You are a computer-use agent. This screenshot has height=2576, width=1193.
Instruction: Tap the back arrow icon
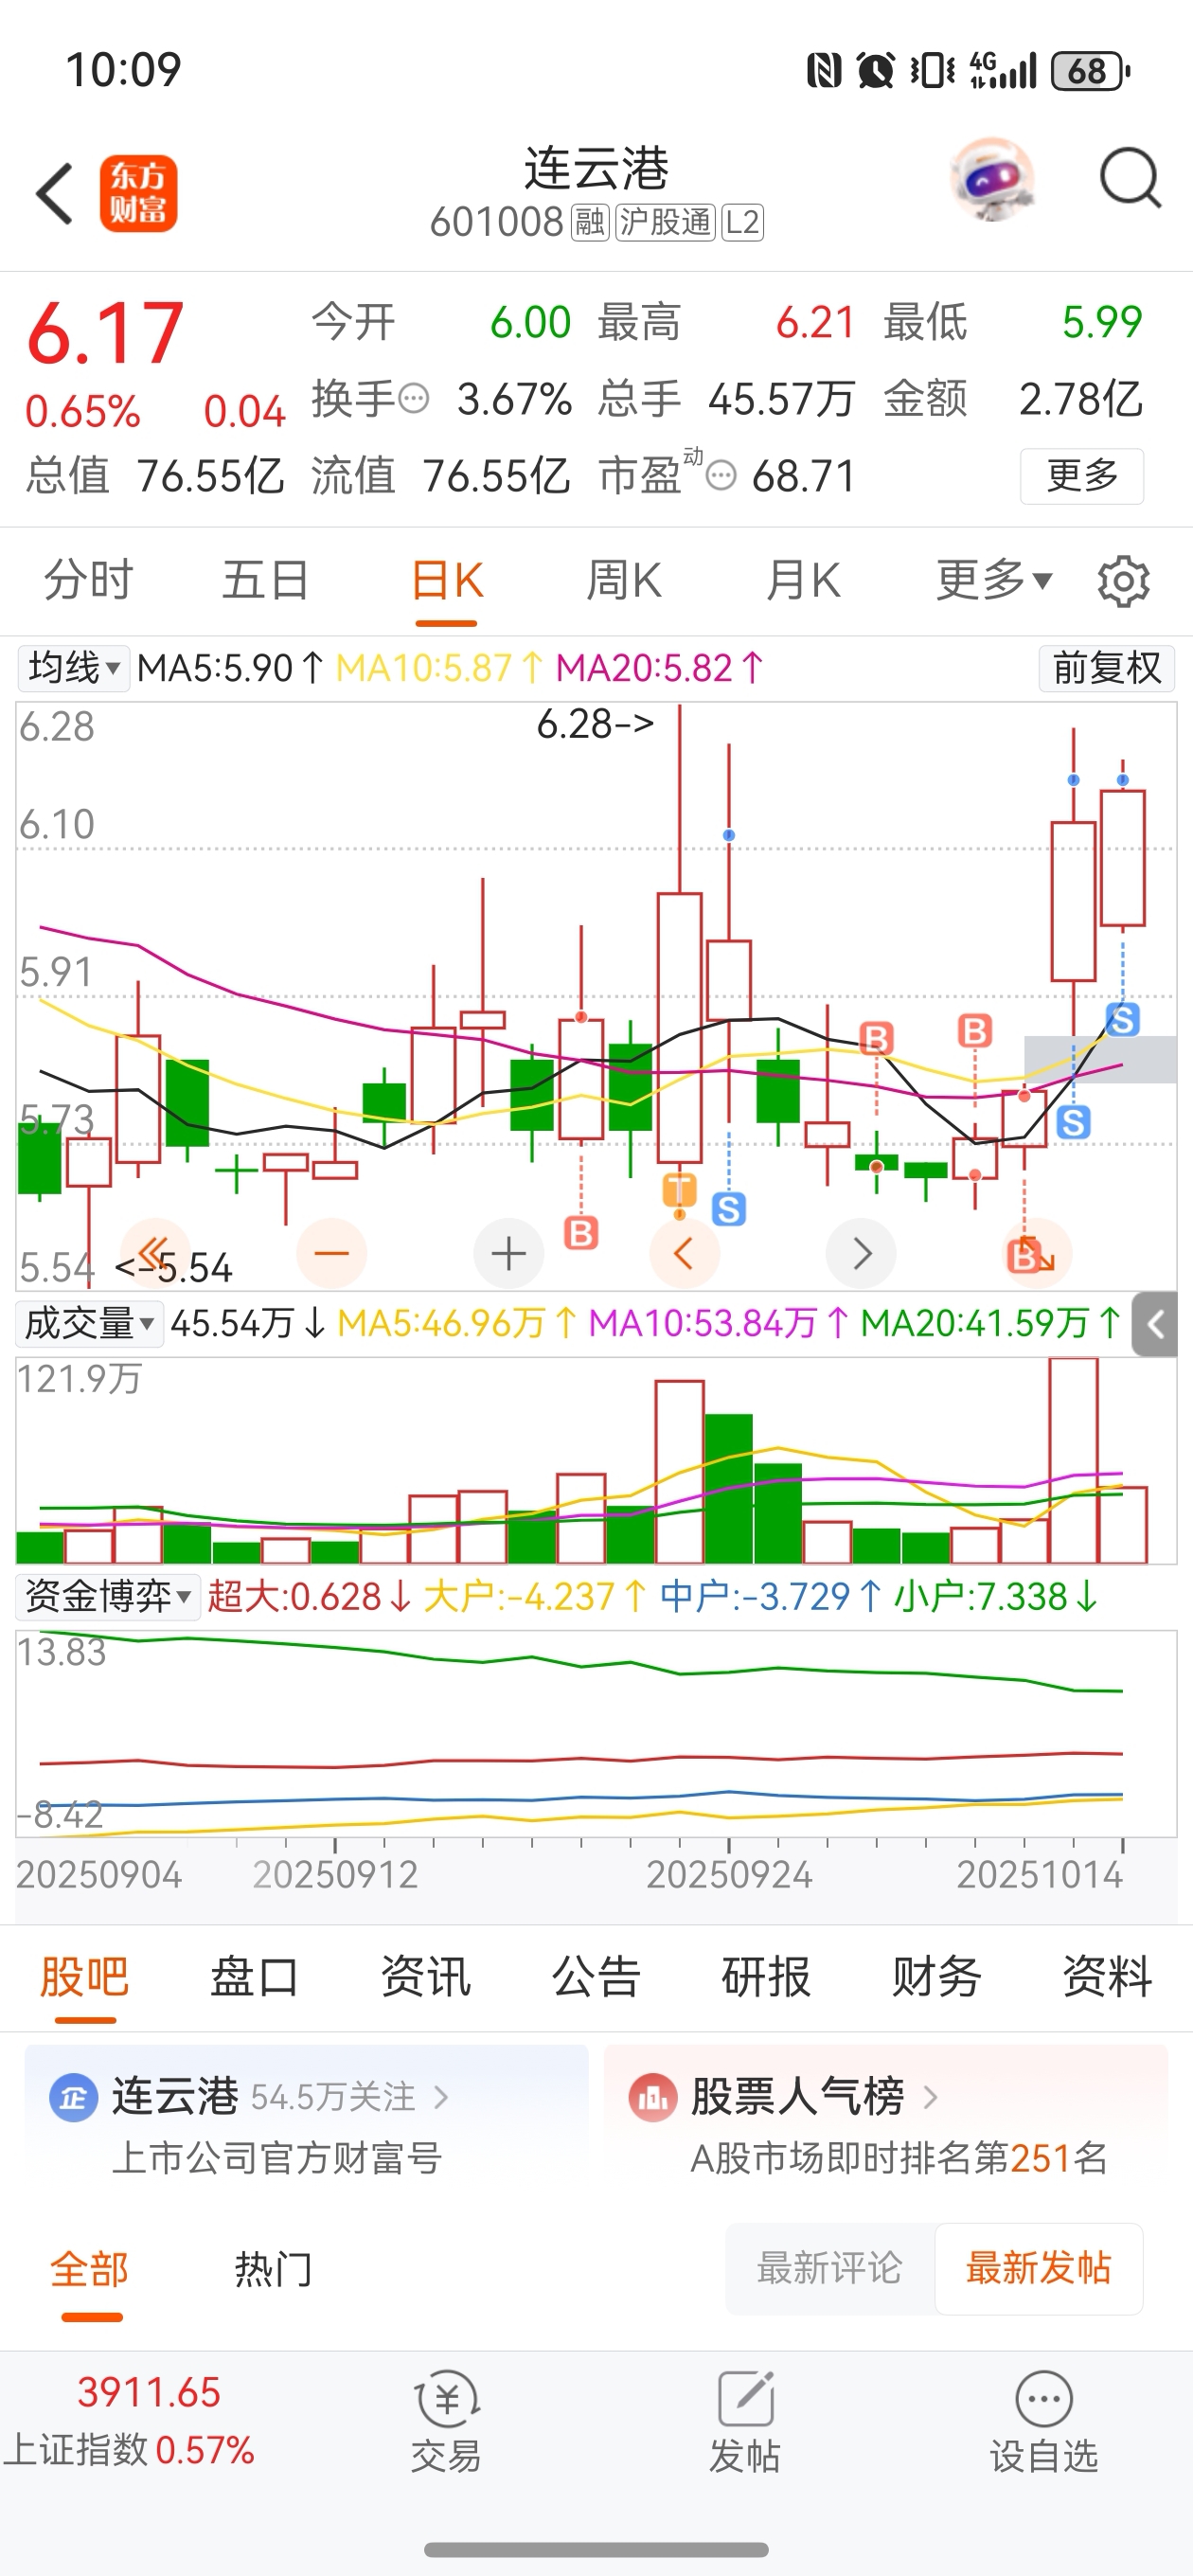click(55, 194)
